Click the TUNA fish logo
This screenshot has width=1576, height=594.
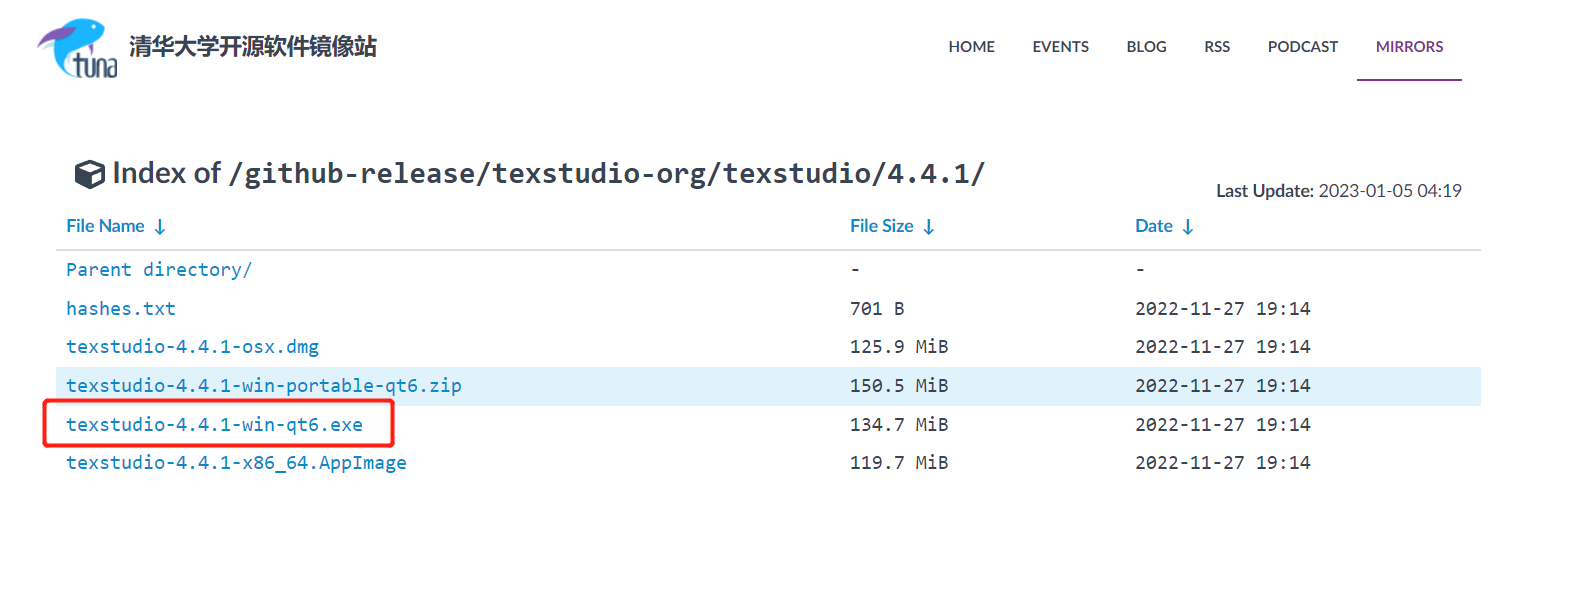tap(78, 48)
